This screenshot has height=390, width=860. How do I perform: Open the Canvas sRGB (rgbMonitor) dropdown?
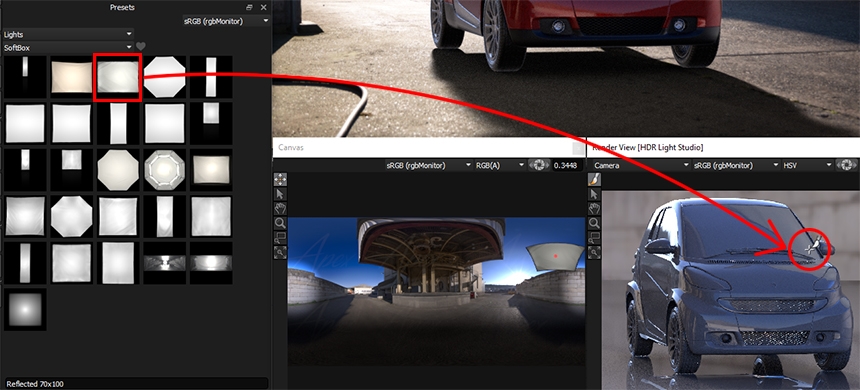[429, 165]
